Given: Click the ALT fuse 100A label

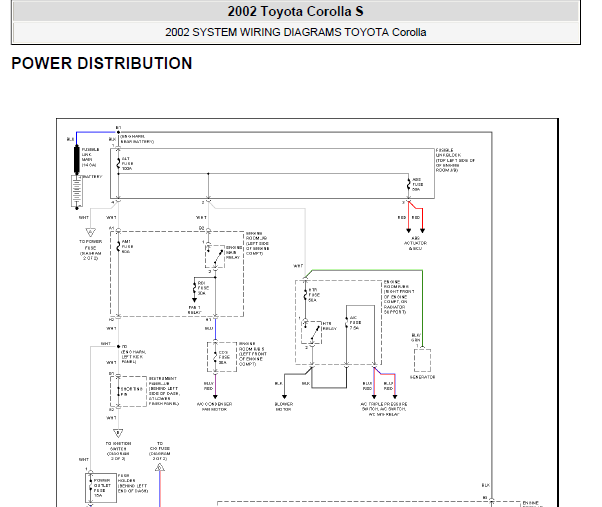Looking at the screenshot, I should (x=127, y=163).
